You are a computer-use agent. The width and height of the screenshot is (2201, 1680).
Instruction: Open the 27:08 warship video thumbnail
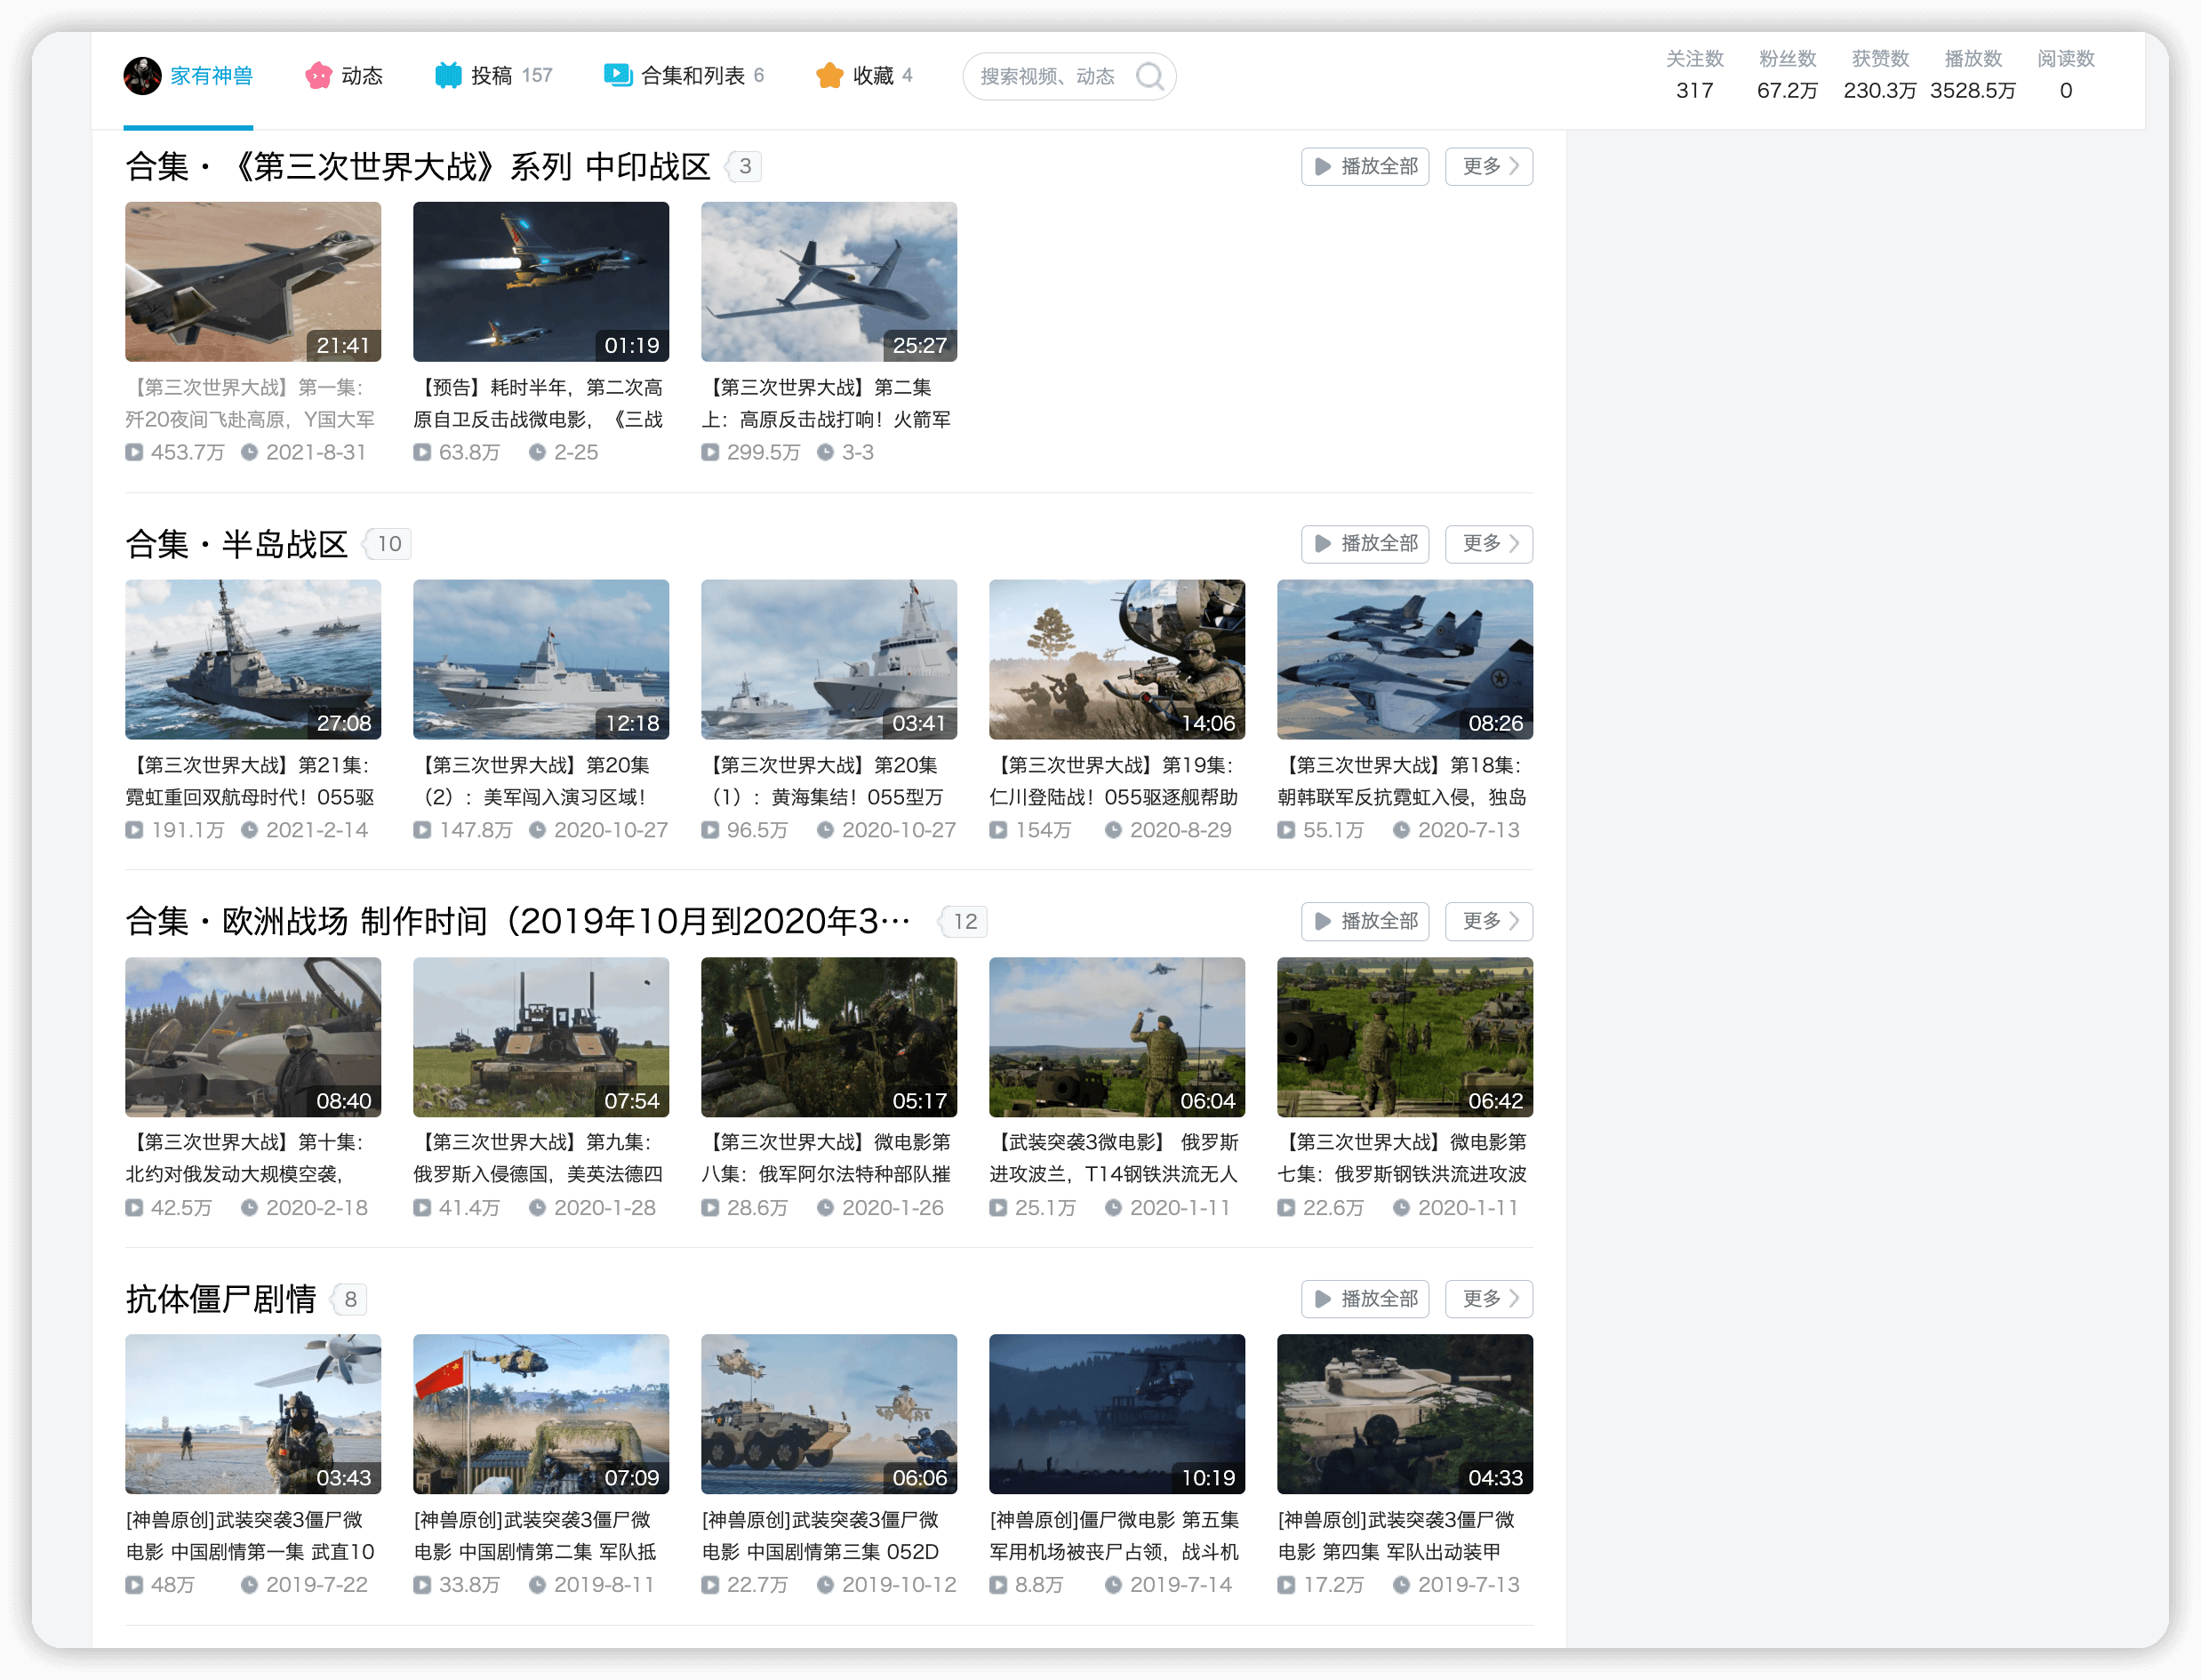click(253, 660)
